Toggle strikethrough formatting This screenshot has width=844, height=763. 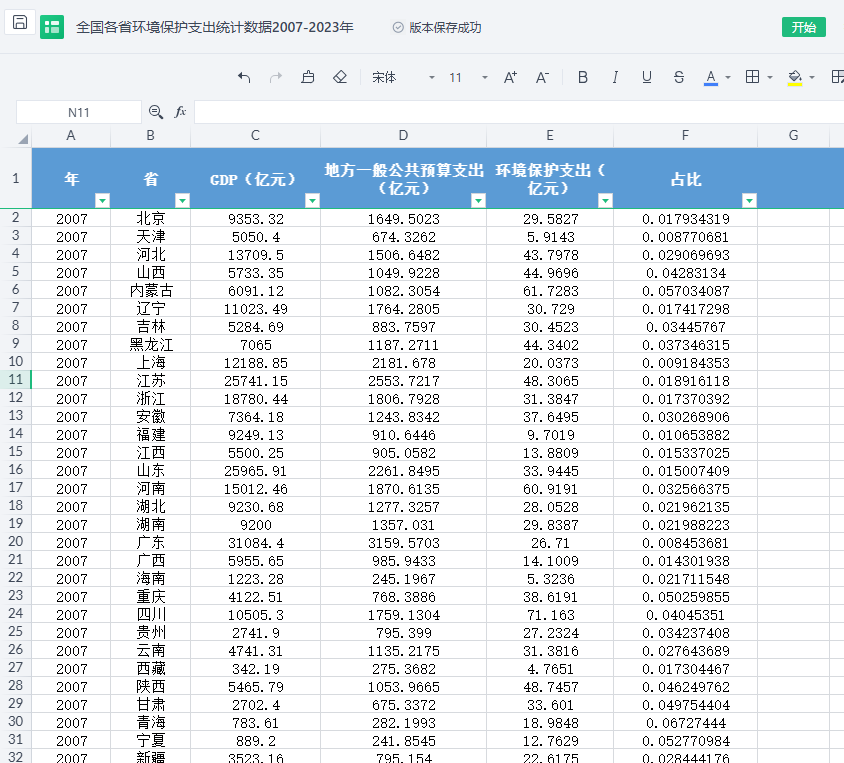coord(679,77)
